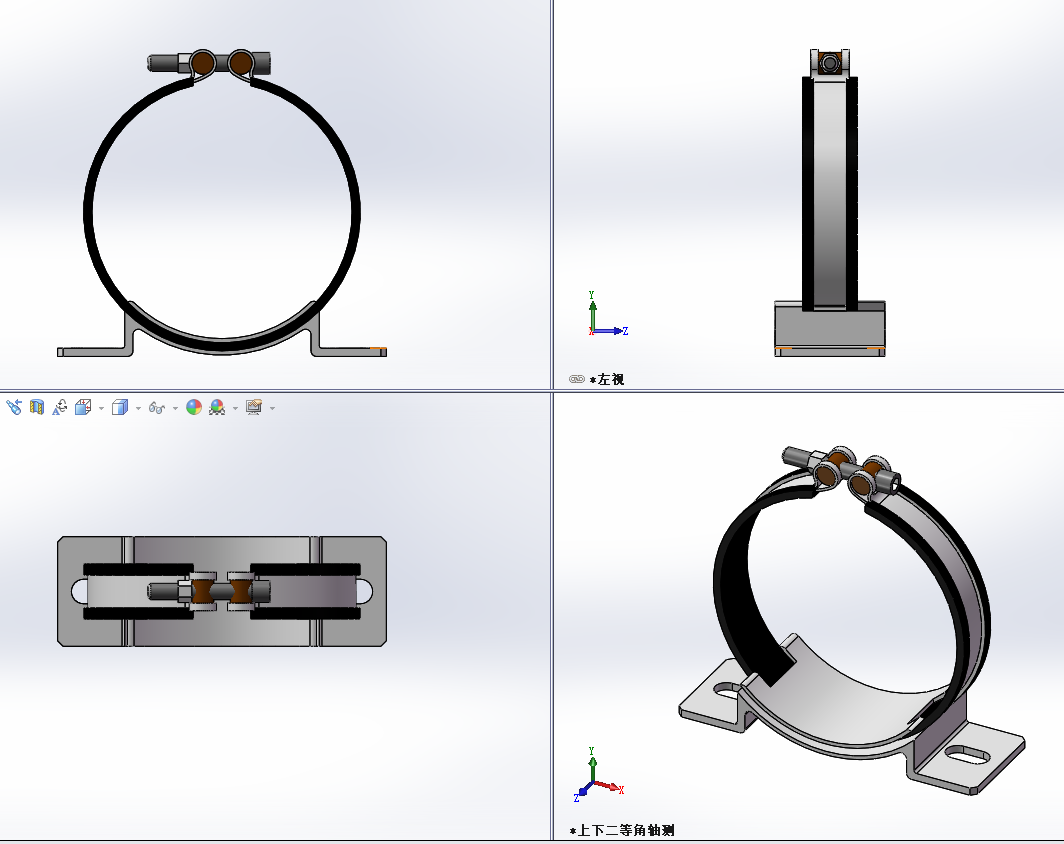1064x844 pixels.
Task: Expand the Hide/Show Items dropdown arrow
Action: click(175, 408)
